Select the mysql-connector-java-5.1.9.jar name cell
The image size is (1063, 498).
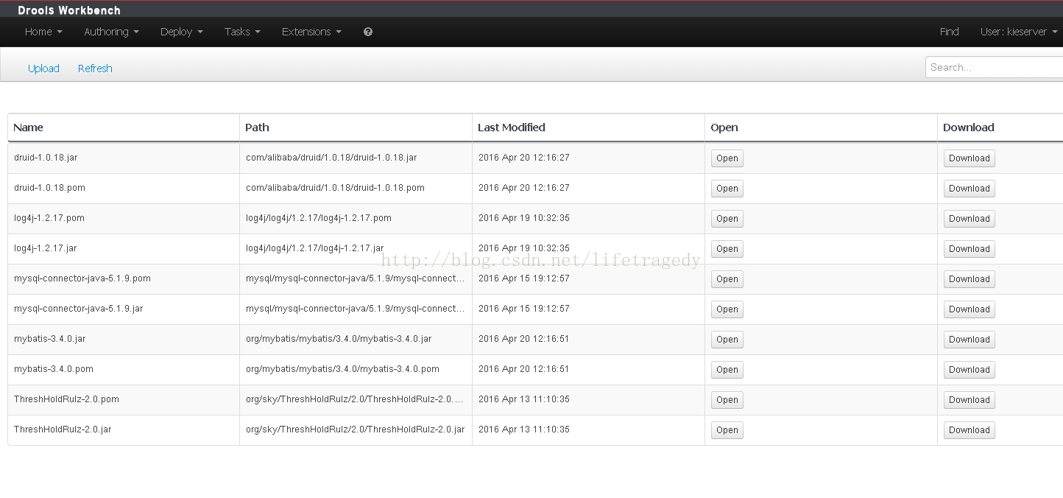(x=123, y=308)
